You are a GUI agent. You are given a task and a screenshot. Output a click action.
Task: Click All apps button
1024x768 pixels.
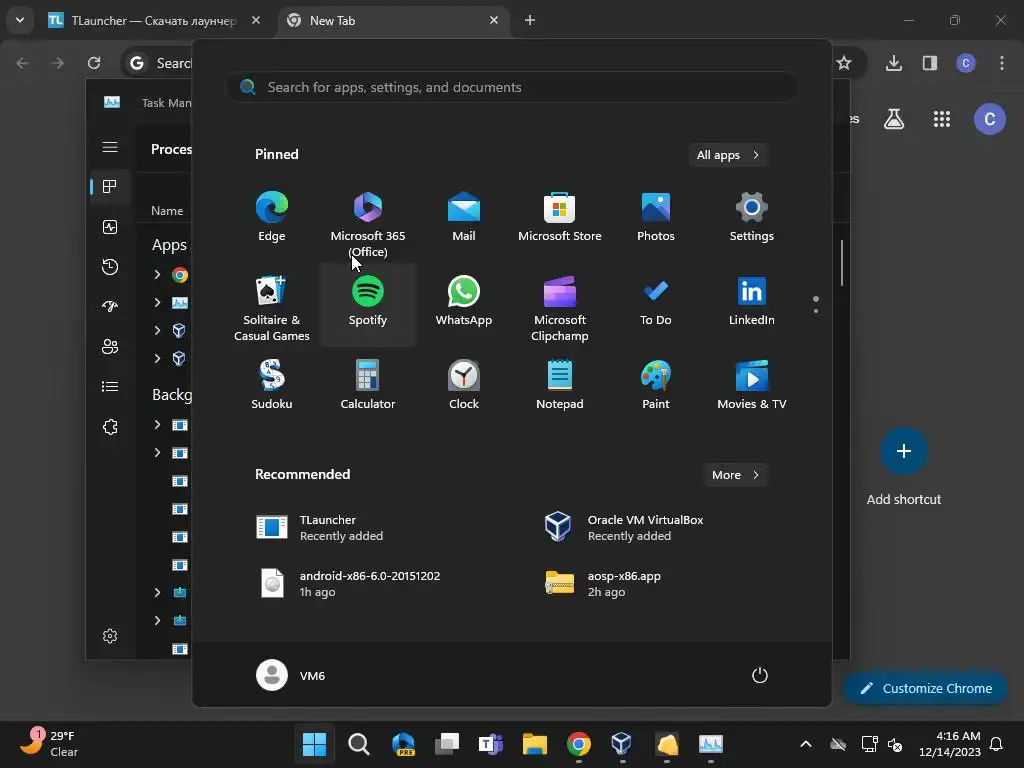[728, 155]
